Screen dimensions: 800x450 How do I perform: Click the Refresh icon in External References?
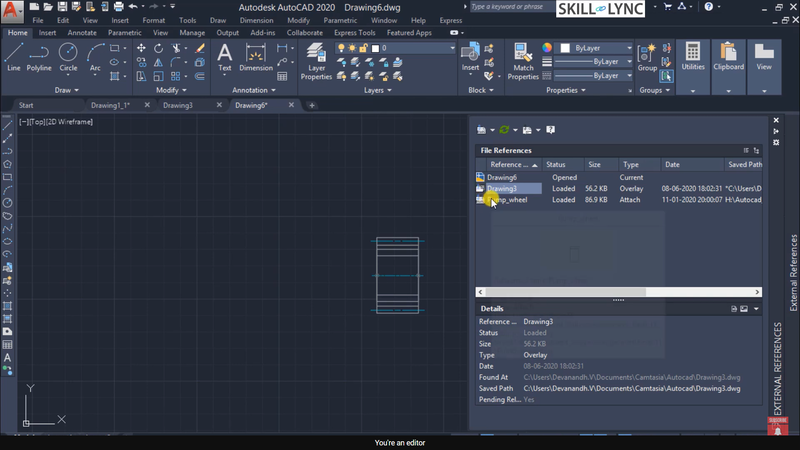point(505,129)
